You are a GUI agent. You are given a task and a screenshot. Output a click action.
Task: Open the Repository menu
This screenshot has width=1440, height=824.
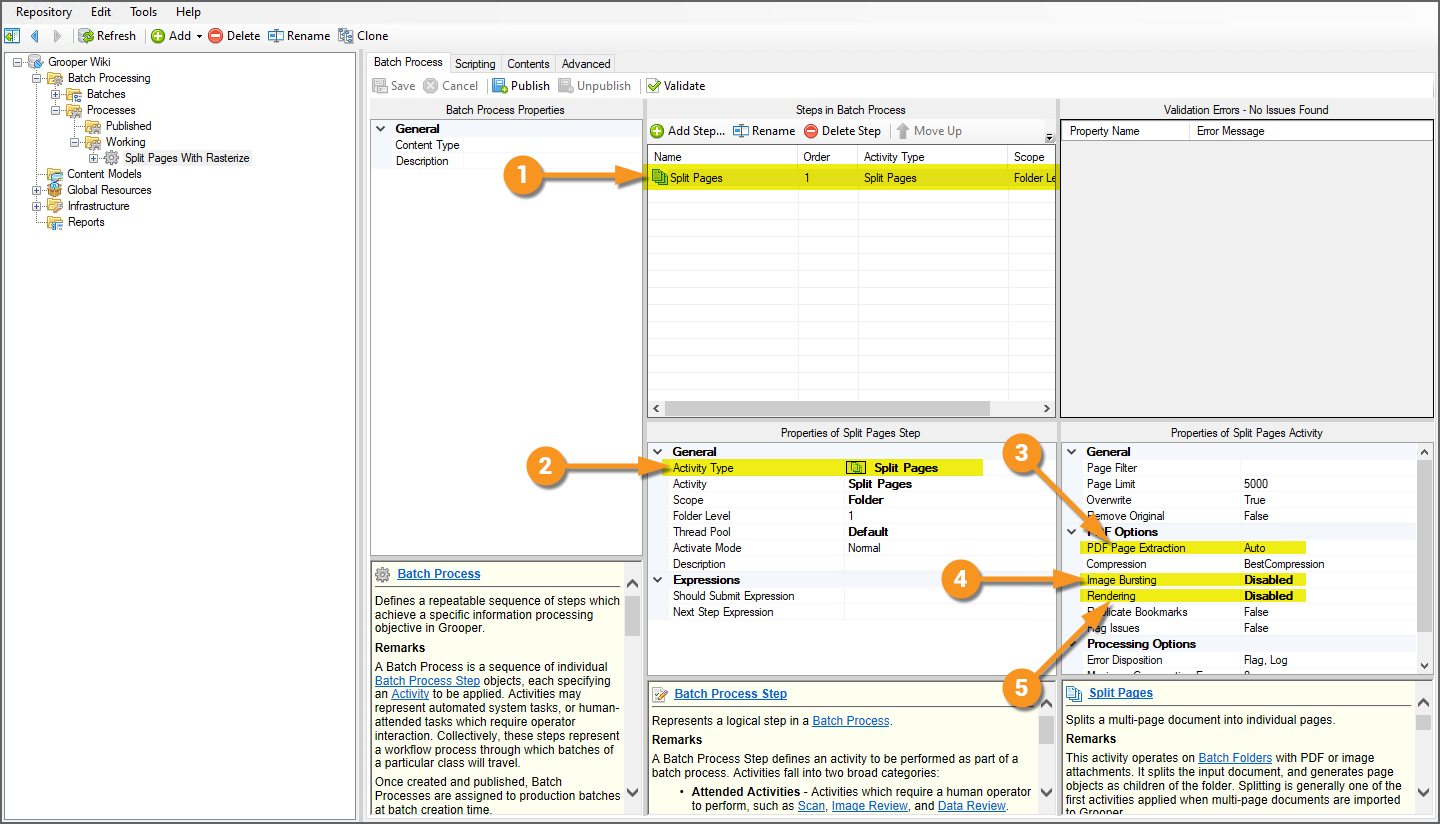(44, 12)
